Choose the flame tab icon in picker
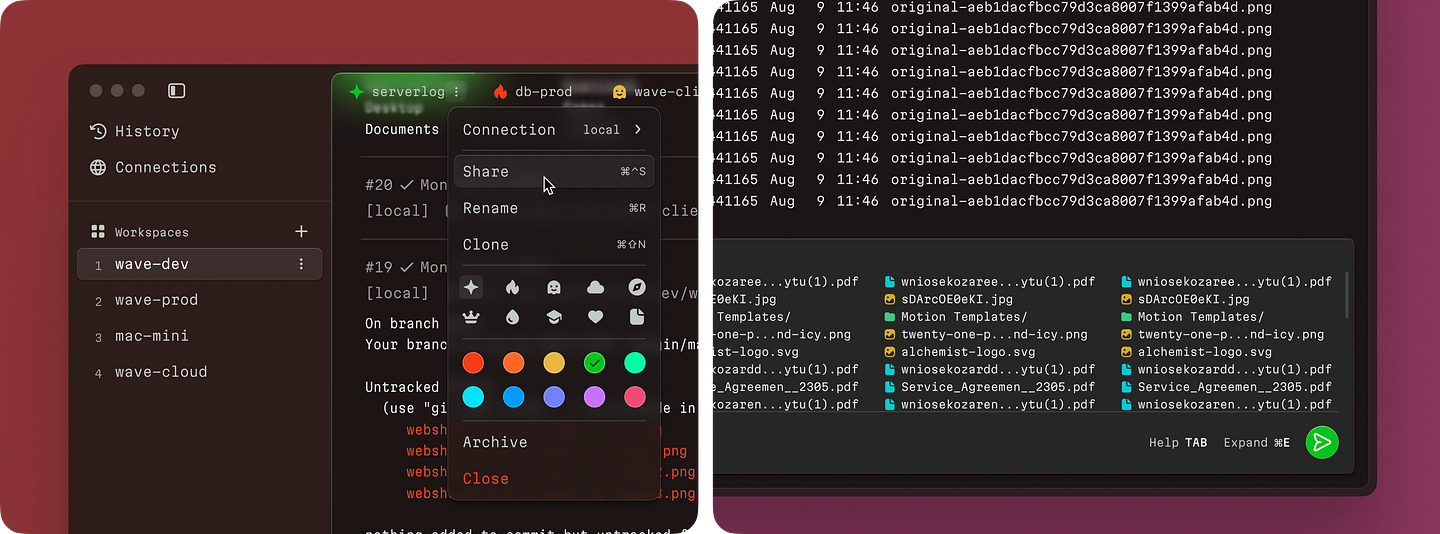Screen dimensions: 1440x534 coord(512,288)
